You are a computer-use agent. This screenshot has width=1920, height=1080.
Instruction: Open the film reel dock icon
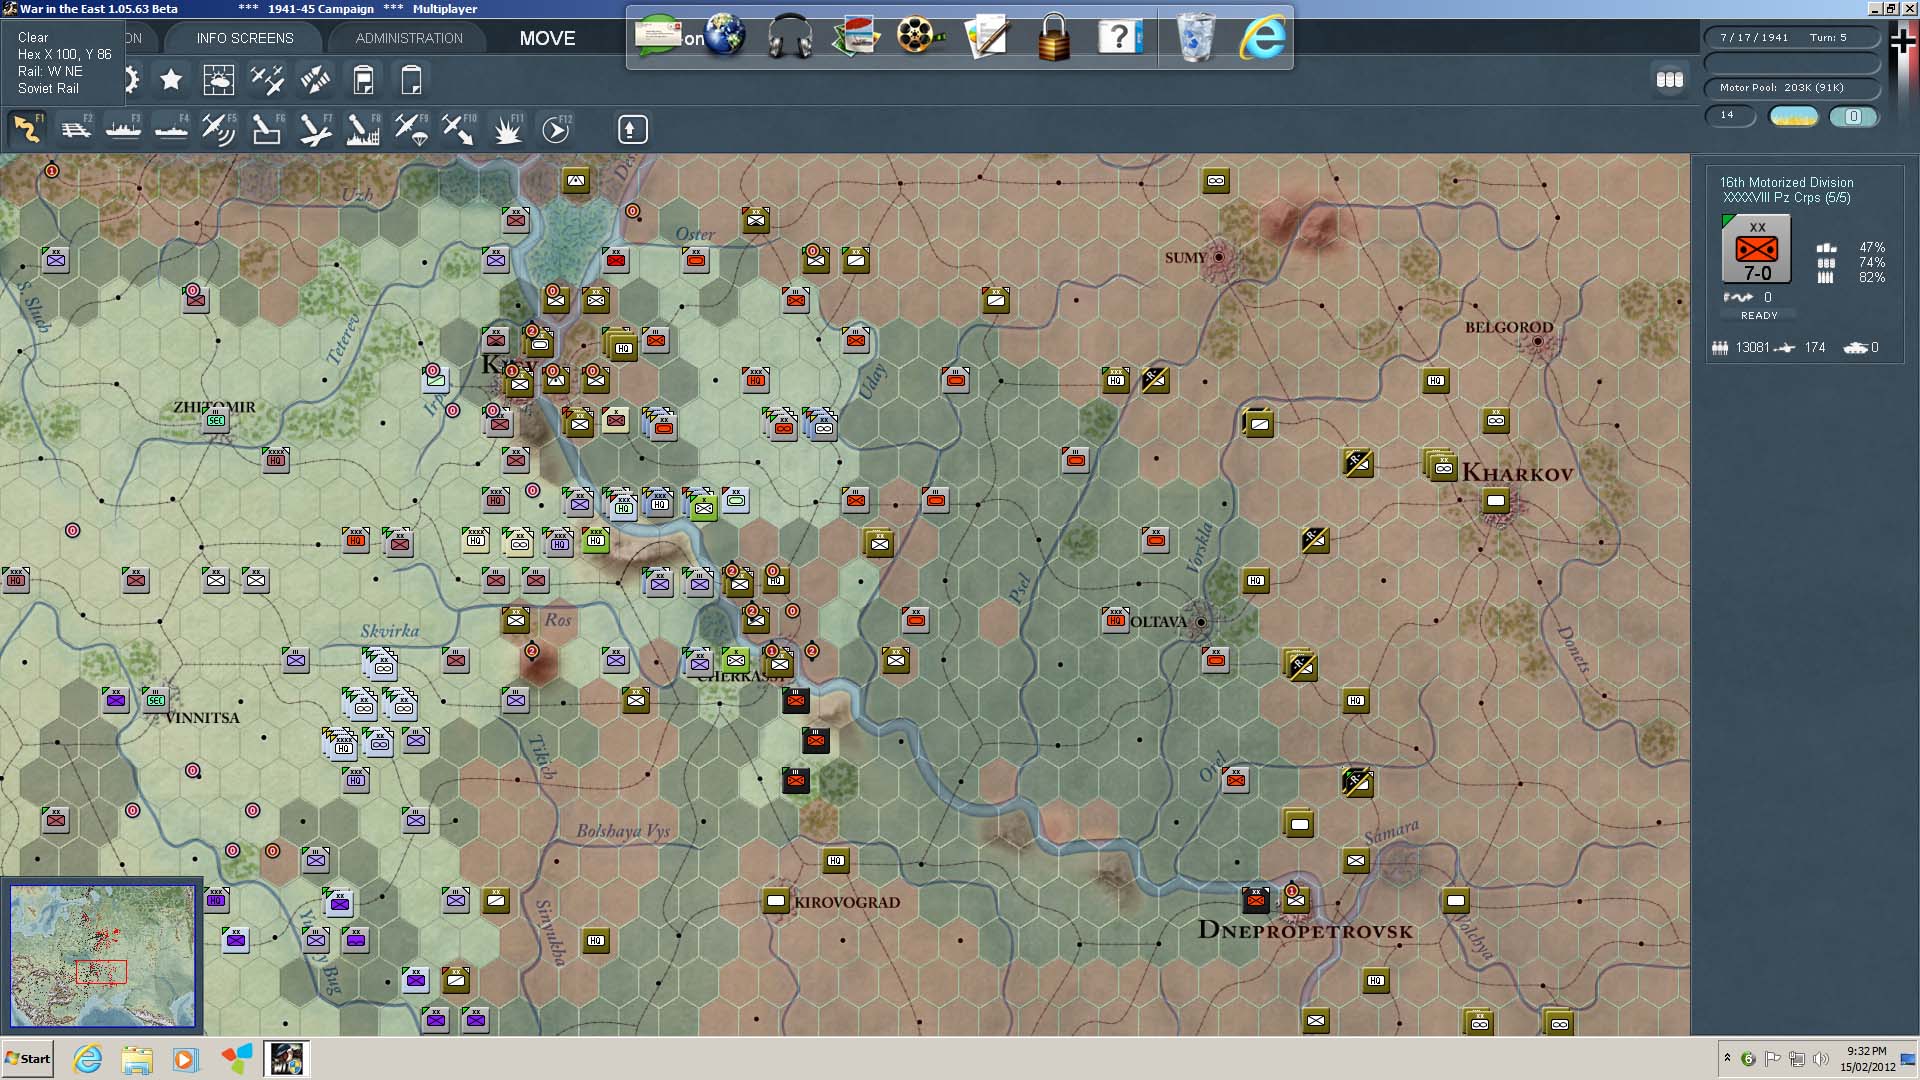coord(921,37)
